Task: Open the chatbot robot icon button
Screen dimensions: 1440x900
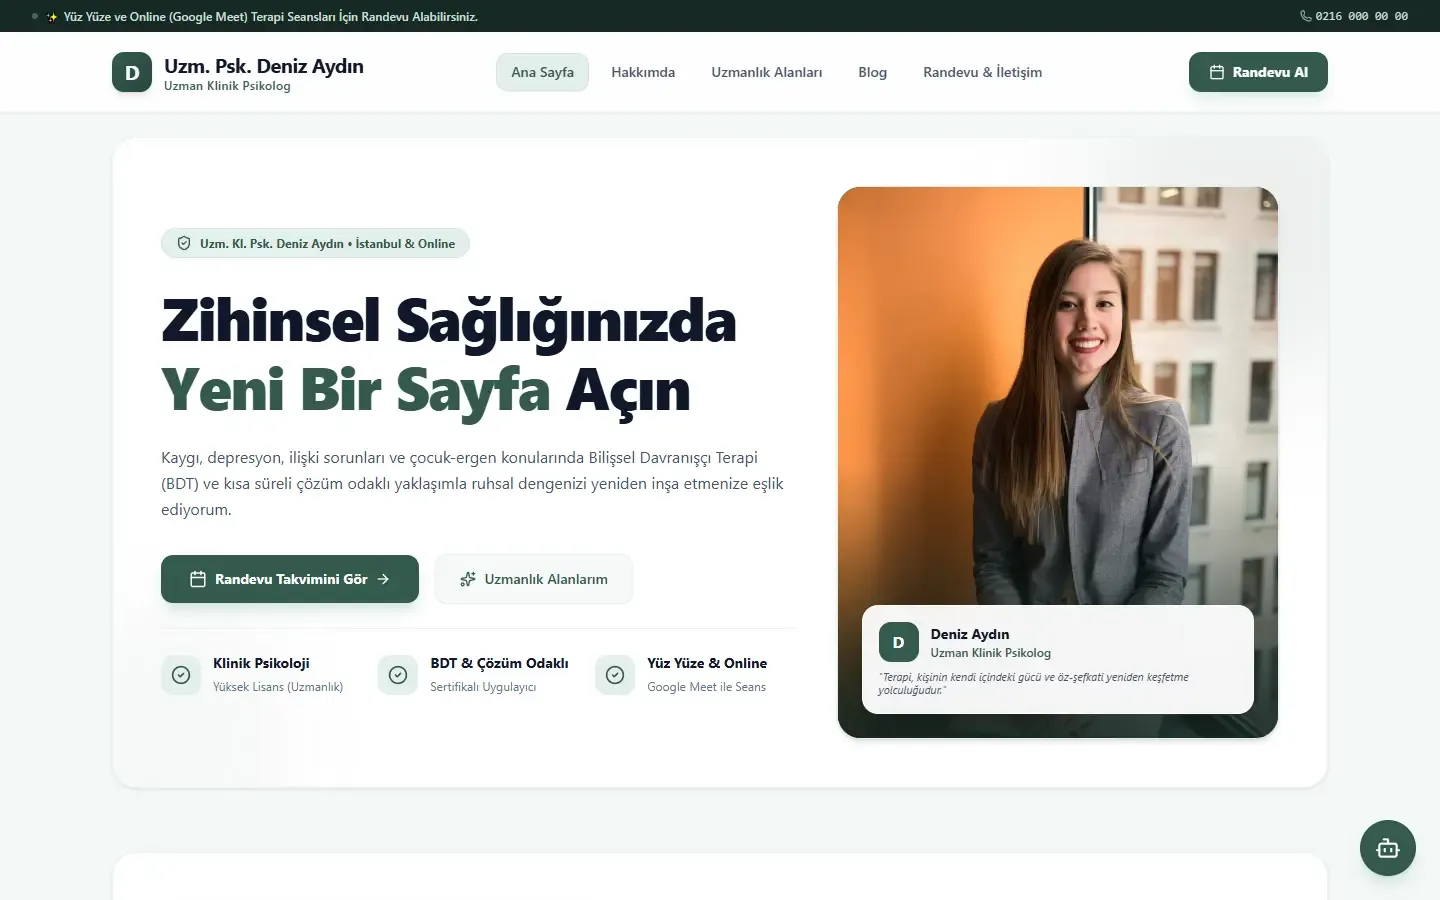Action: [1388, 848]
